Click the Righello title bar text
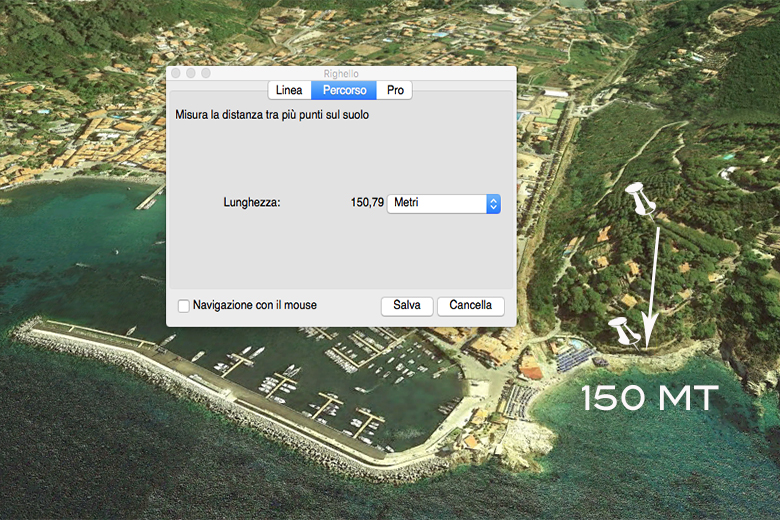 tap(341, 73)
